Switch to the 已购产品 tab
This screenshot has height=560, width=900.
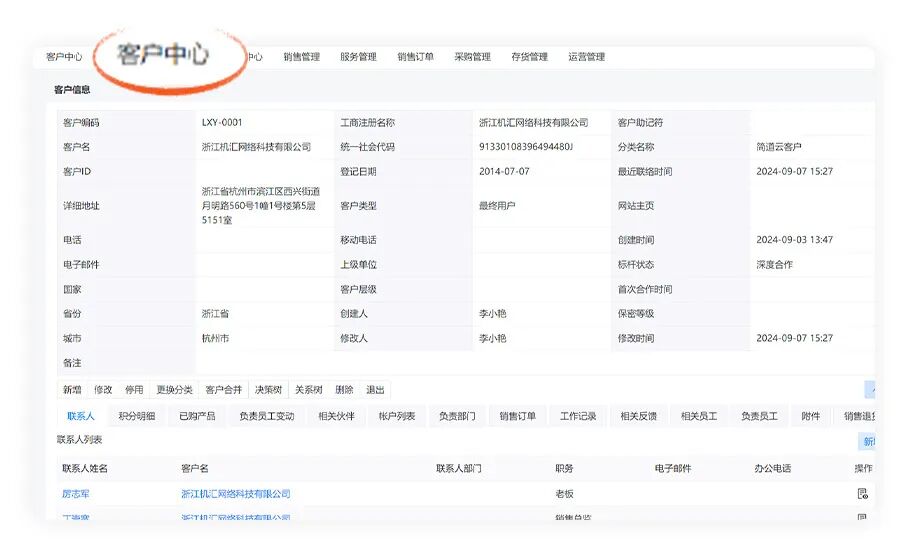point(197,416)
